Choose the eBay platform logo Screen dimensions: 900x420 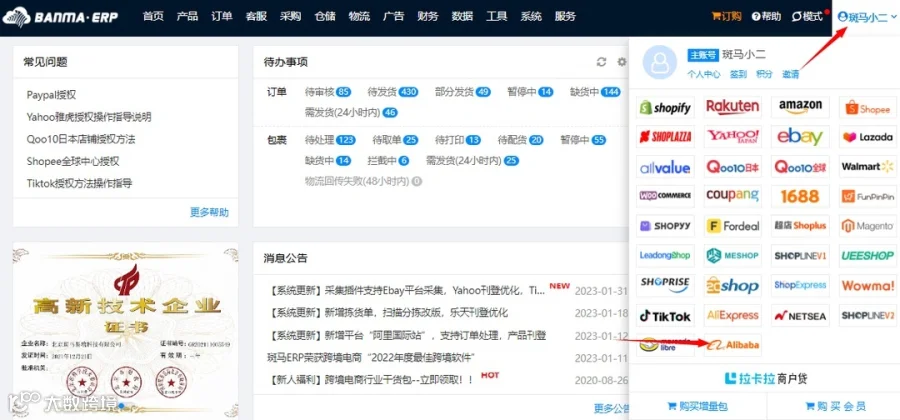[800, 137]
